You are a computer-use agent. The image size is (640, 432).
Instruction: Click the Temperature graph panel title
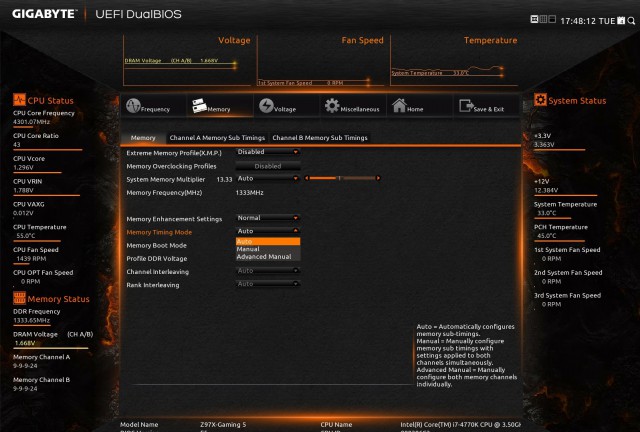pyautogui.click(x=491, y=40)
